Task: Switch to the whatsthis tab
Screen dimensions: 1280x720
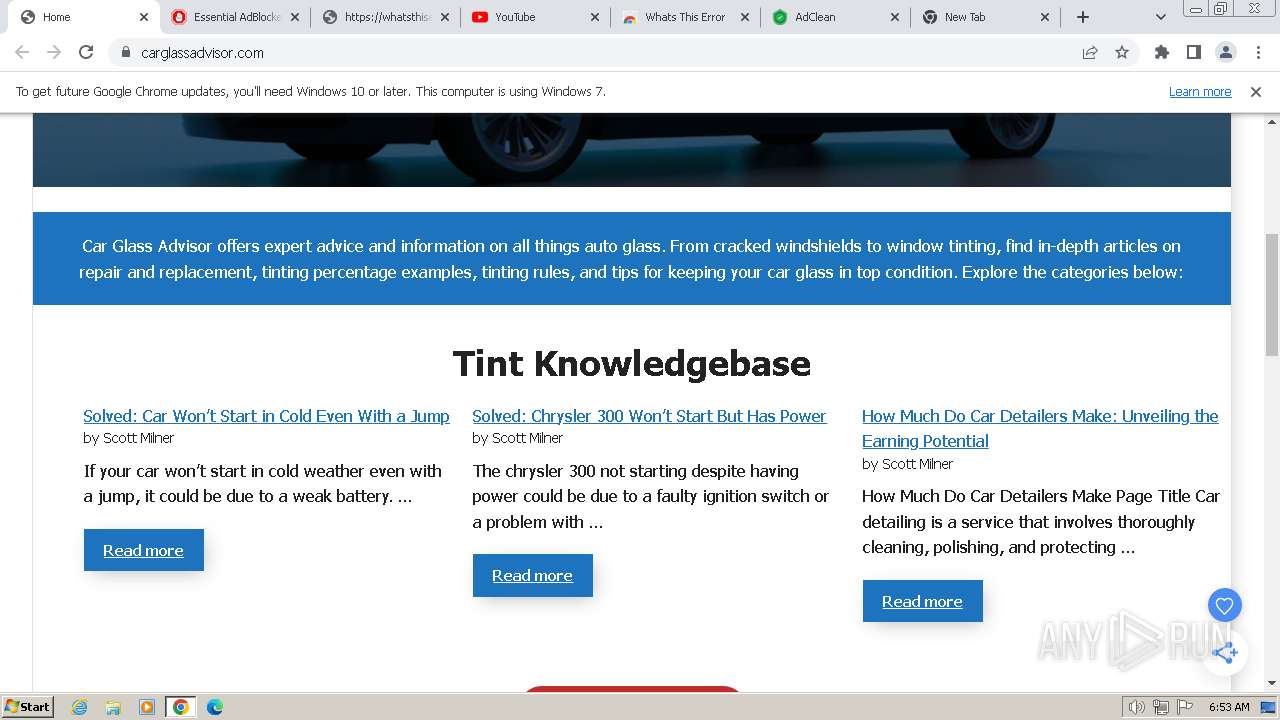Action: pos(386,17)
